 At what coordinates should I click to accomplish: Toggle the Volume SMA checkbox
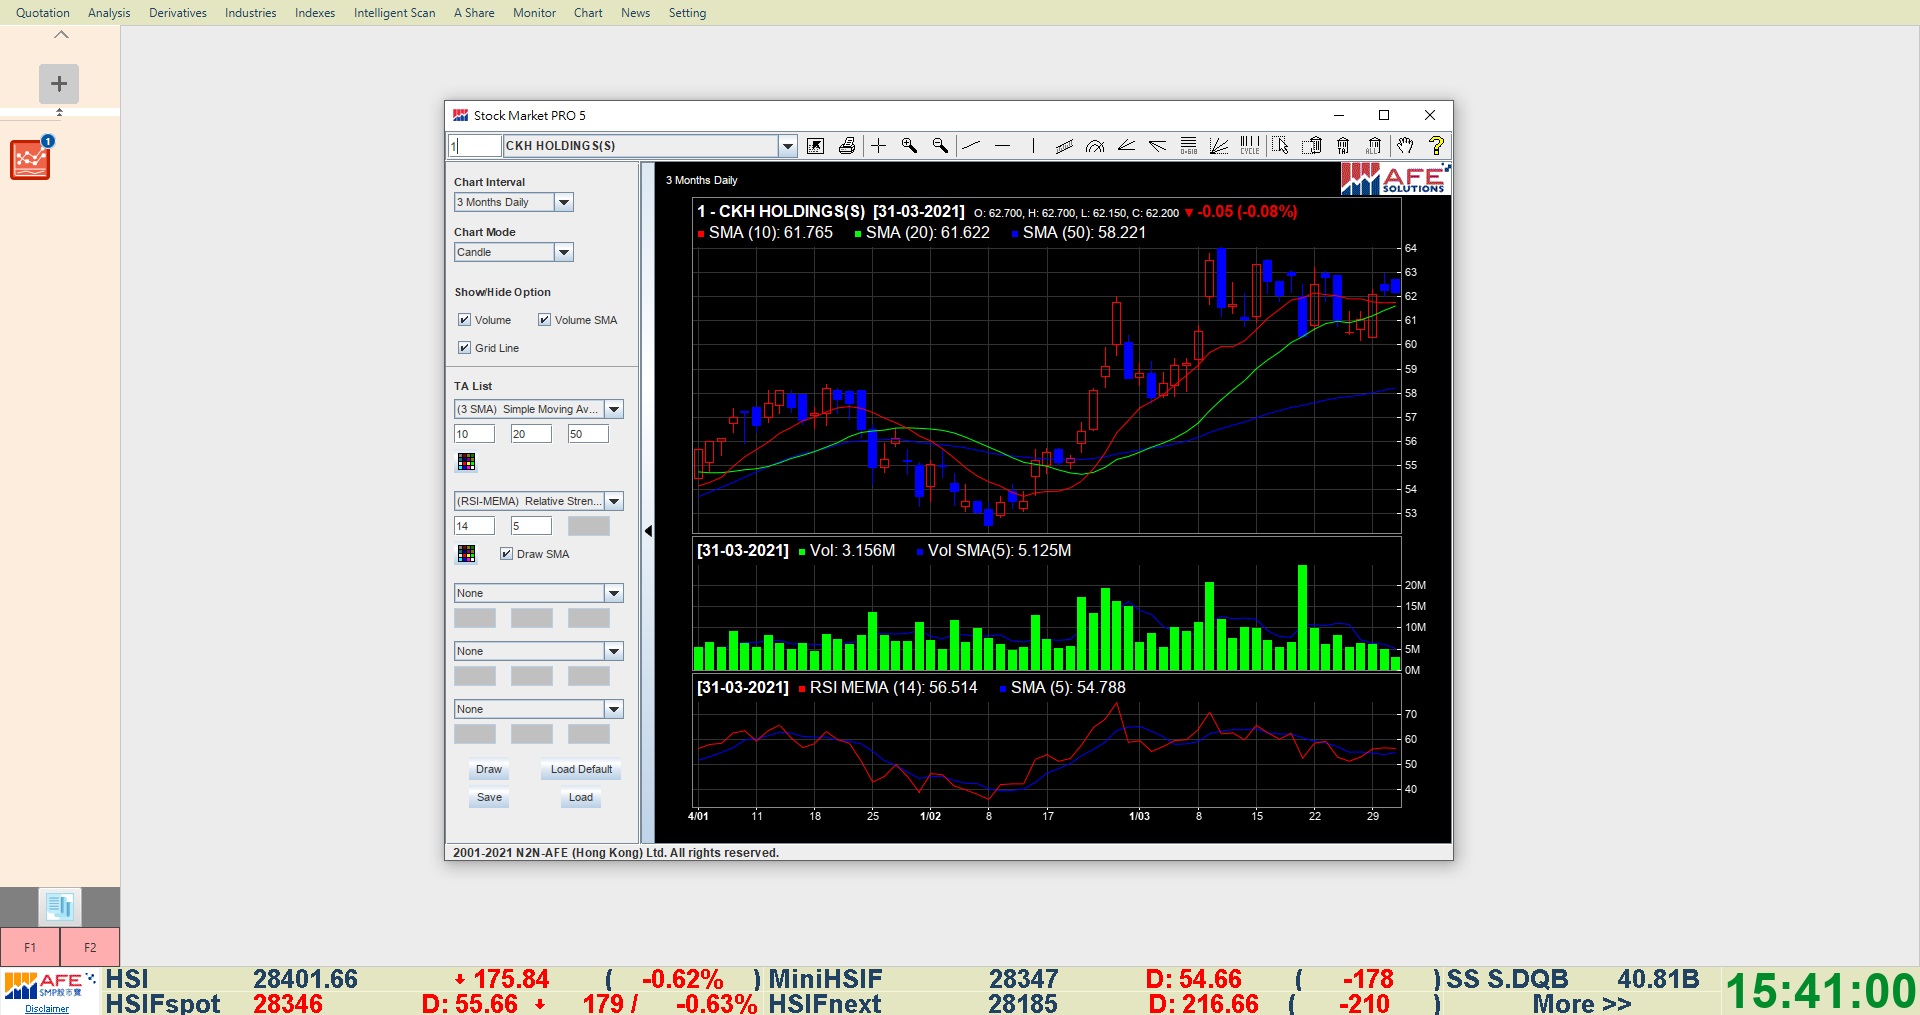click(x=544, y=320)
